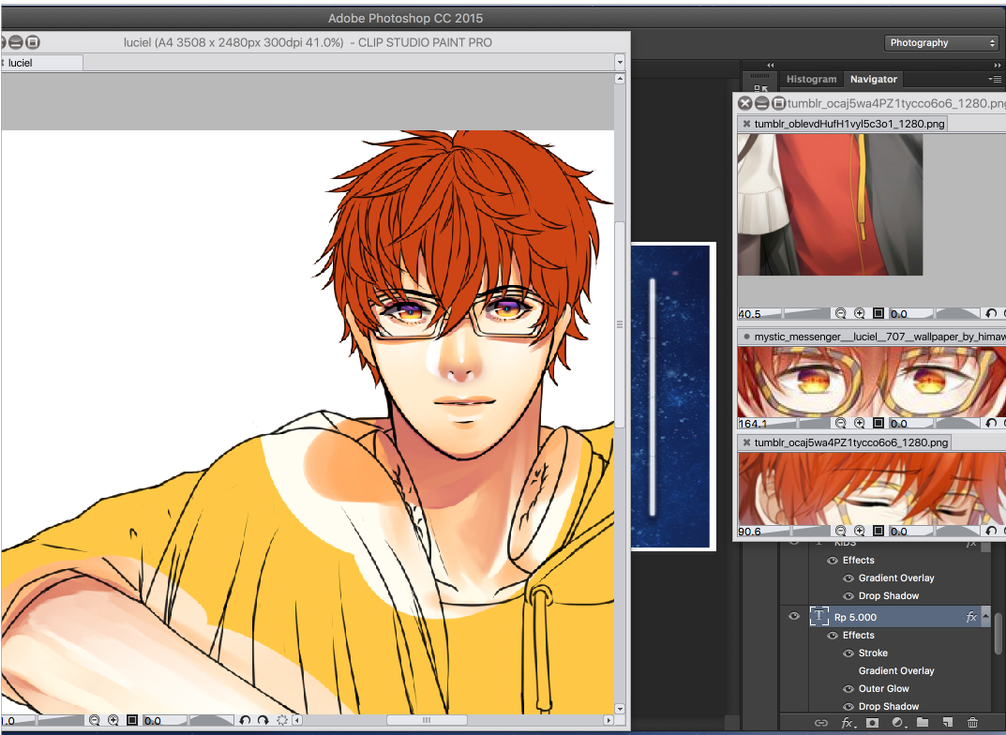Select the luciel canvas tab
This screenshot has height=735, width=1006.
point(42,63)
